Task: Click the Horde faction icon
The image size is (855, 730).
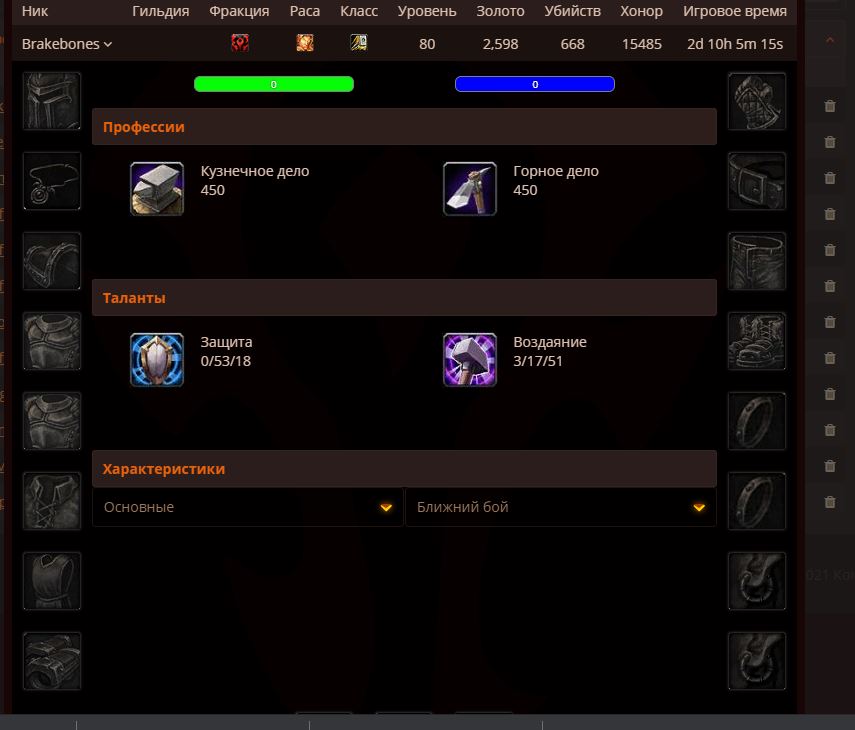Action: [x=239, y=43]
